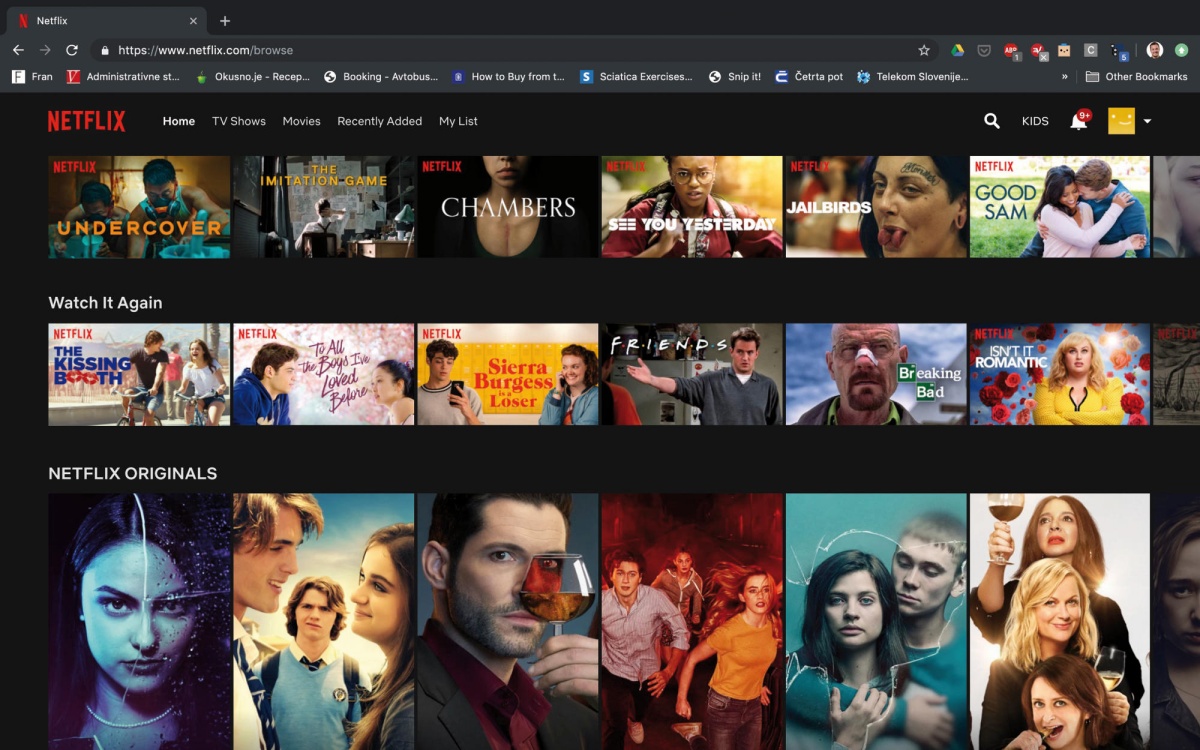
Task: Click the extension icon with badge 5
Action: coord(1119,51)
